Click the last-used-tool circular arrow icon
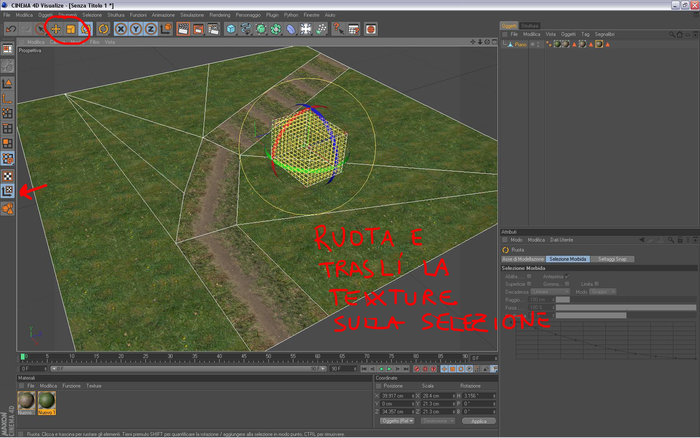Screen dimensions: 700x438 pos(103,29)
